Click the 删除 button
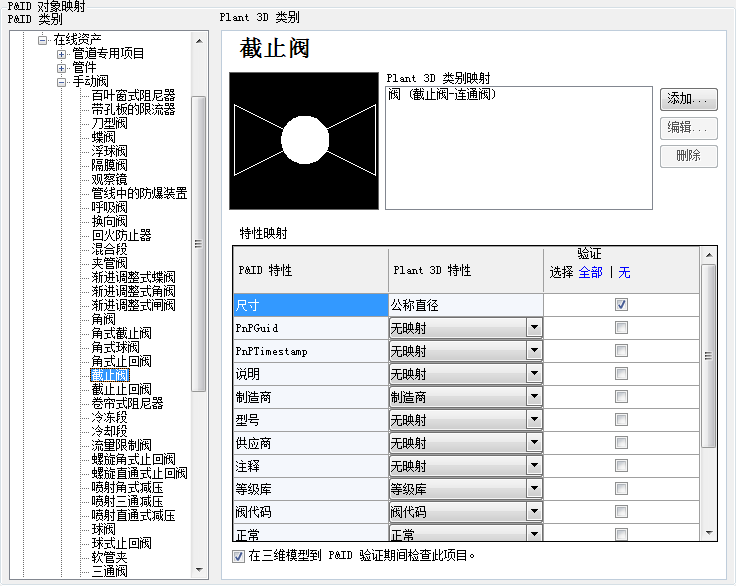Image resolution: width=736 pixels, height=586 pixels. pos(689,156)
